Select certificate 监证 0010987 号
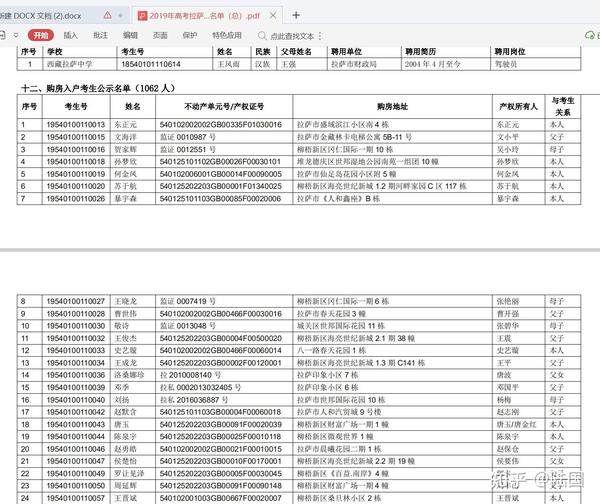 pyautogui.click(x=188, y=137)
